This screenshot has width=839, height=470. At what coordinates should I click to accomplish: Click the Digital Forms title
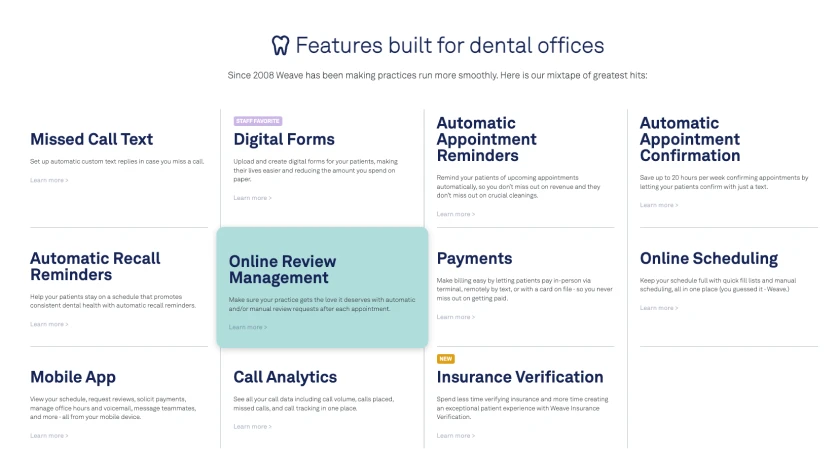click(284, 139)
